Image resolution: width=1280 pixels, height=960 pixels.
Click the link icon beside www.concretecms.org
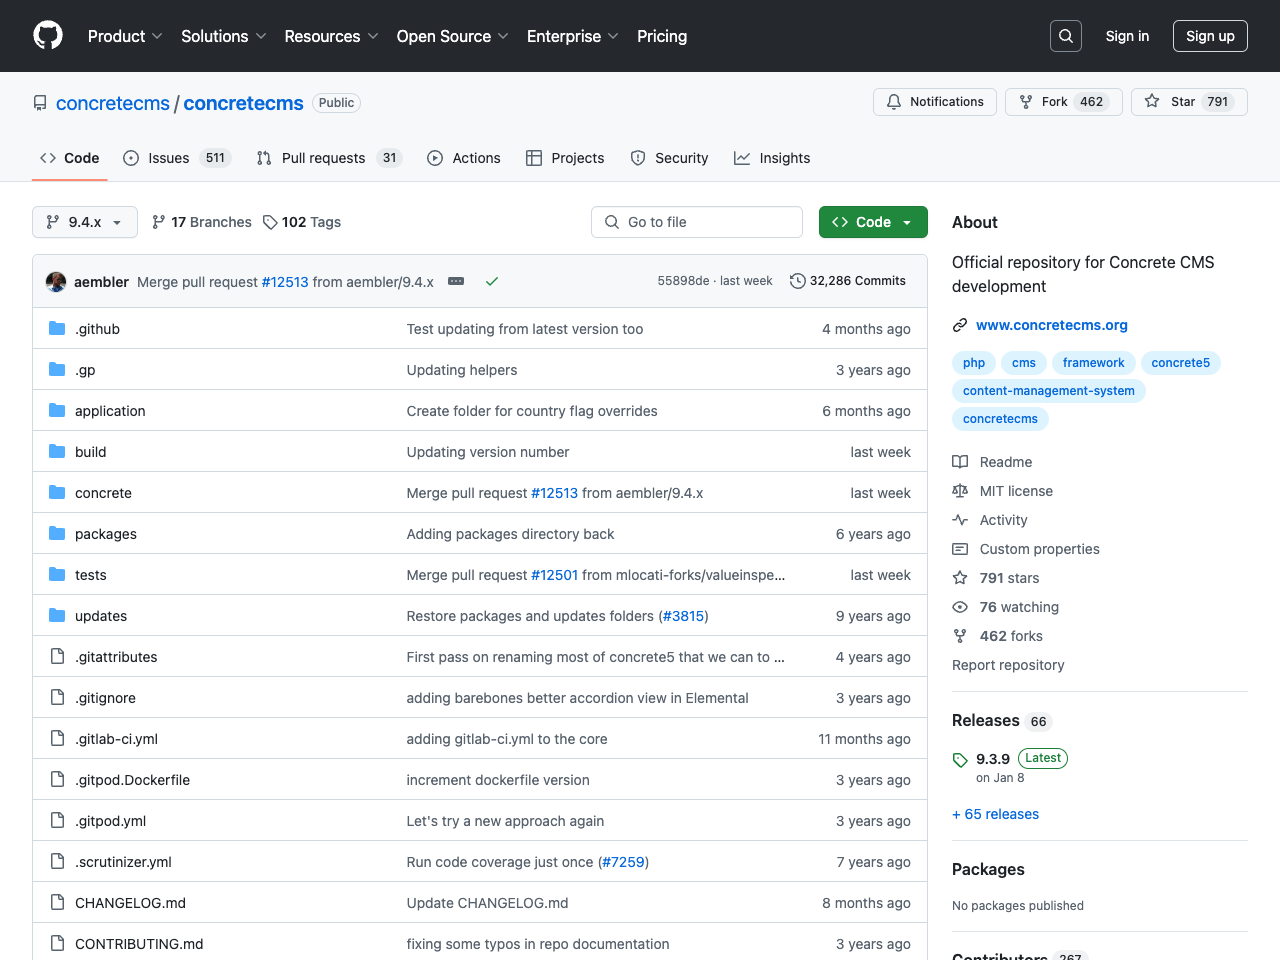pyautogui.click(x=960, y=325)
